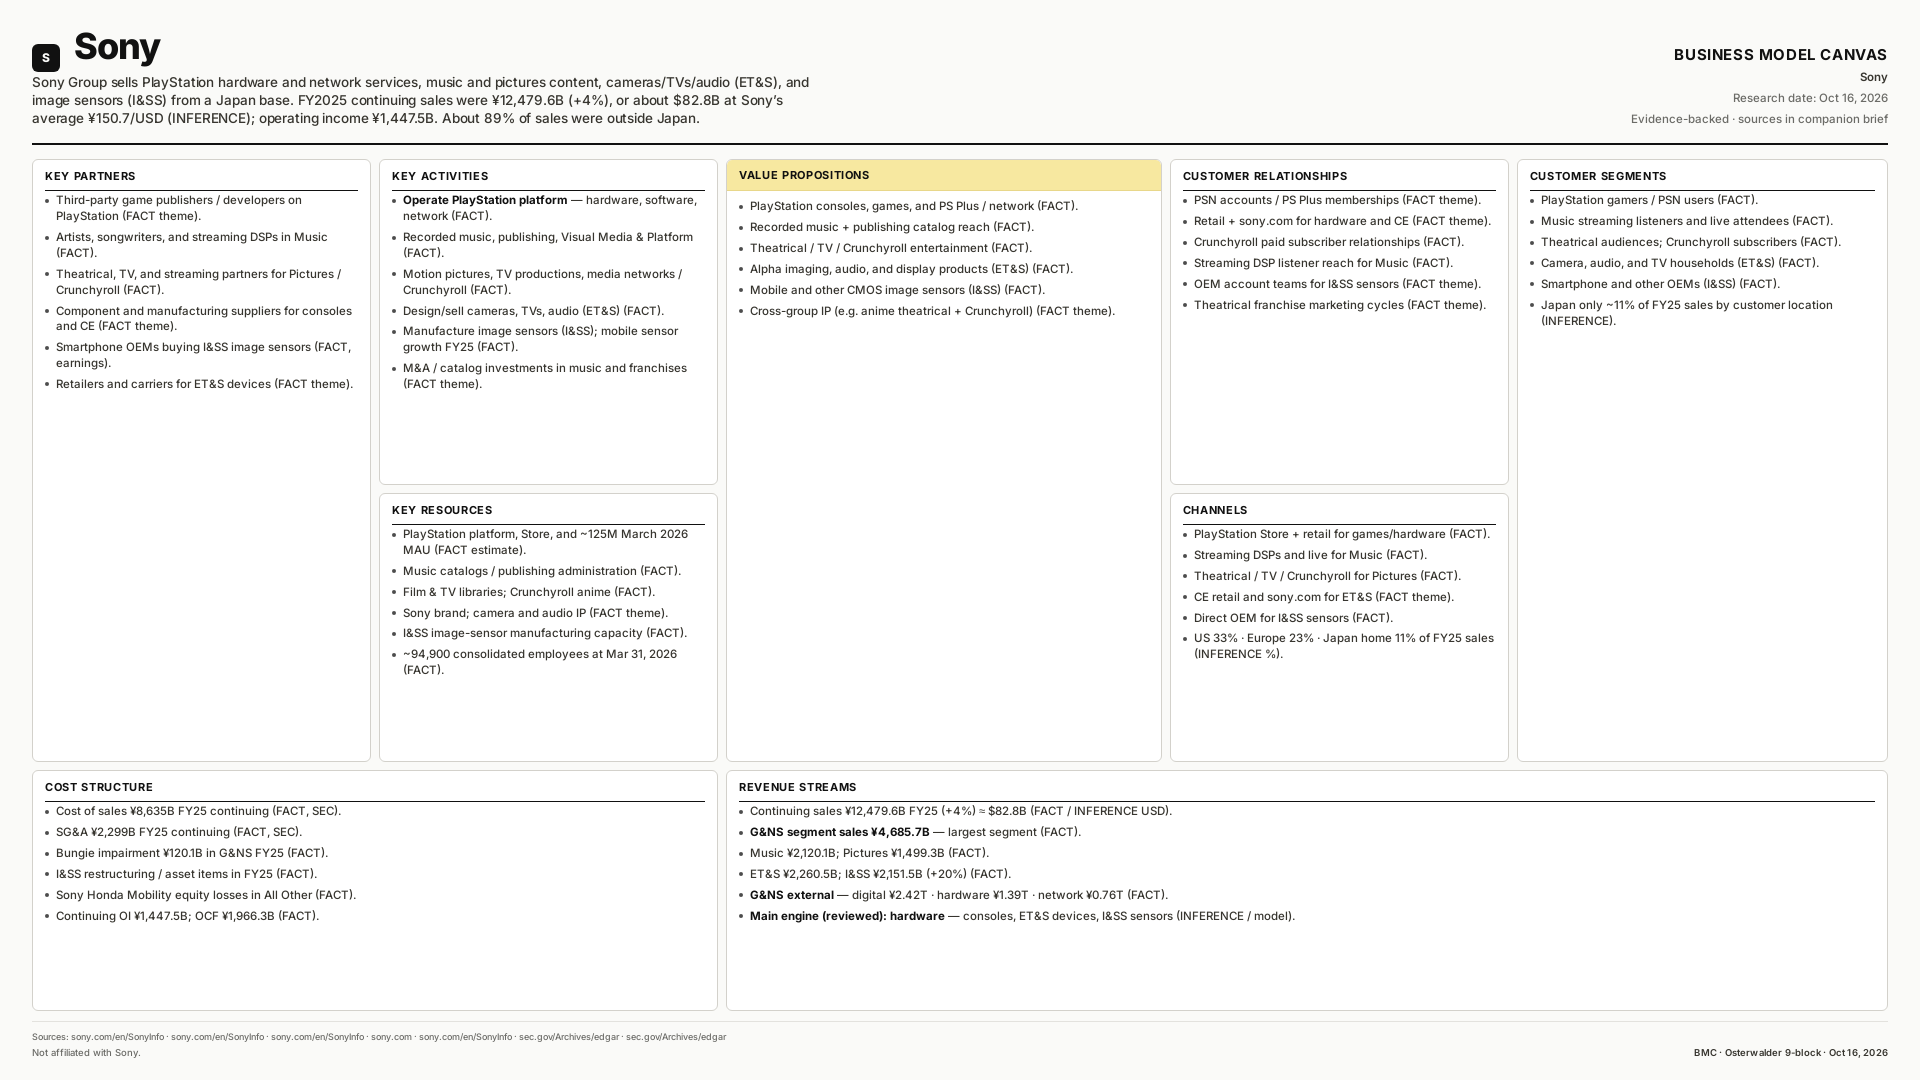Click the COST STRUCTURE section header
The height and width of the screenshot is (1080, 1920).
pyautogui.click(x=99, y=787)
